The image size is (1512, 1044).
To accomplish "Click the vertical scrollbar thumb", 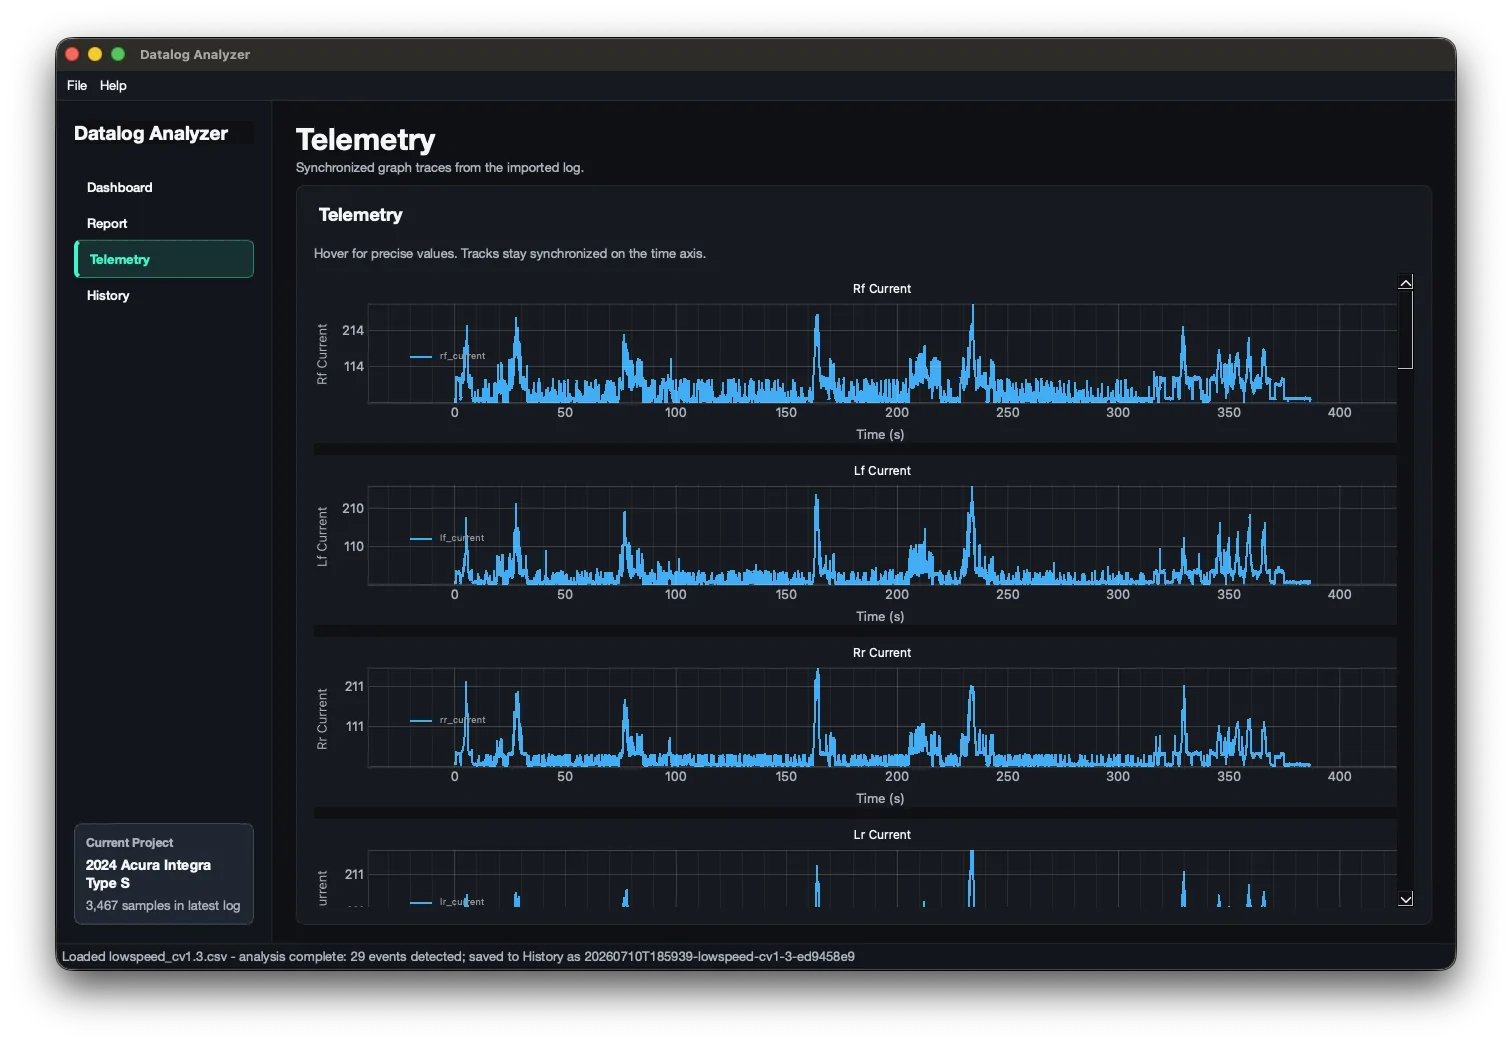I will click(1405, 330).
